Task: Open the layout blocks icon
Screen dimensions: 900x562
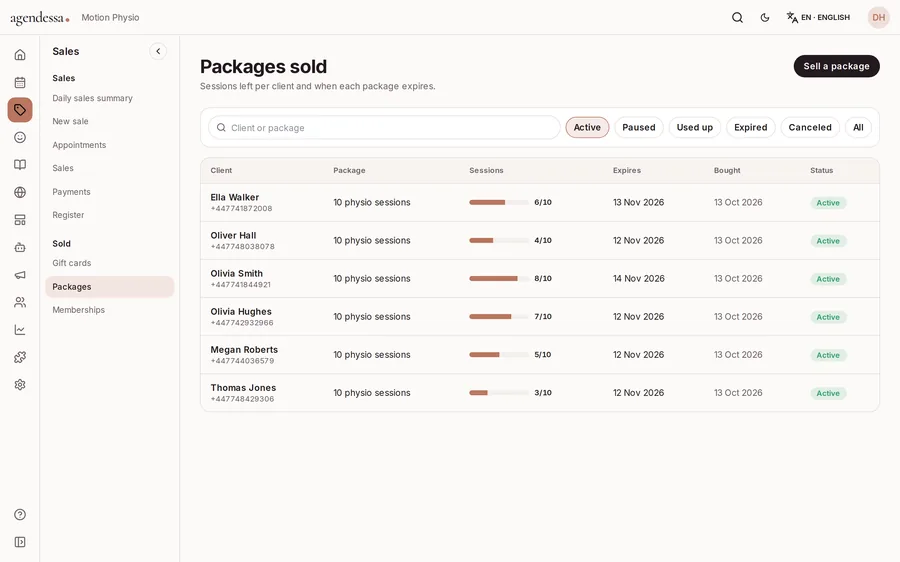Action: 20,220
